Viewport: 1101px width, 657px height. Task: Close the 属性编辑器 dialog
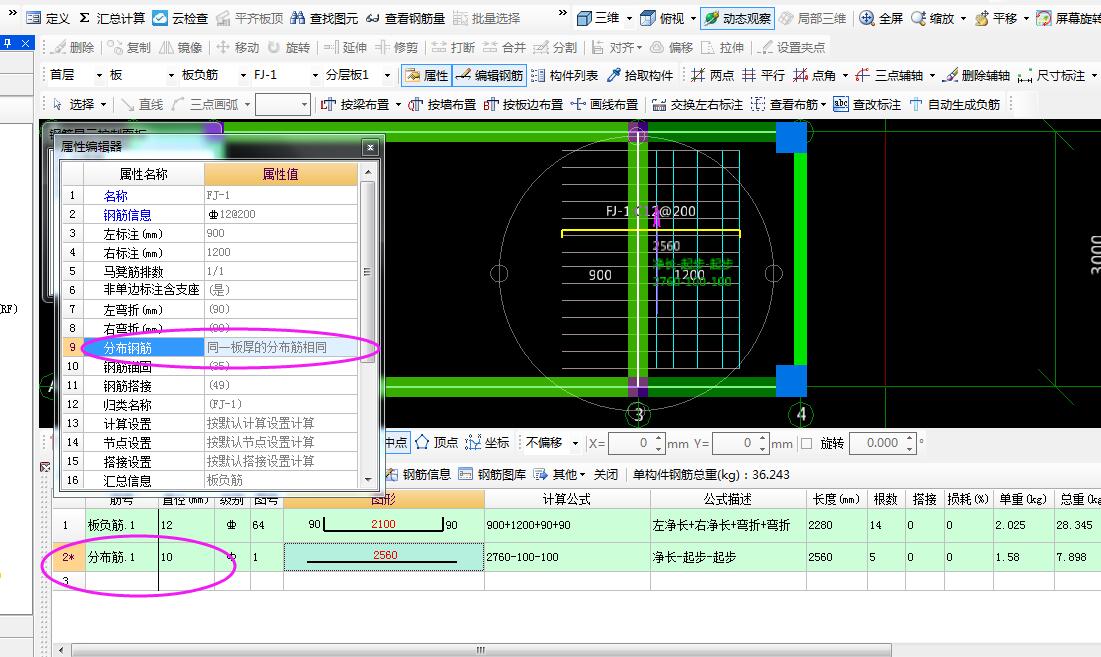[370, 147]
